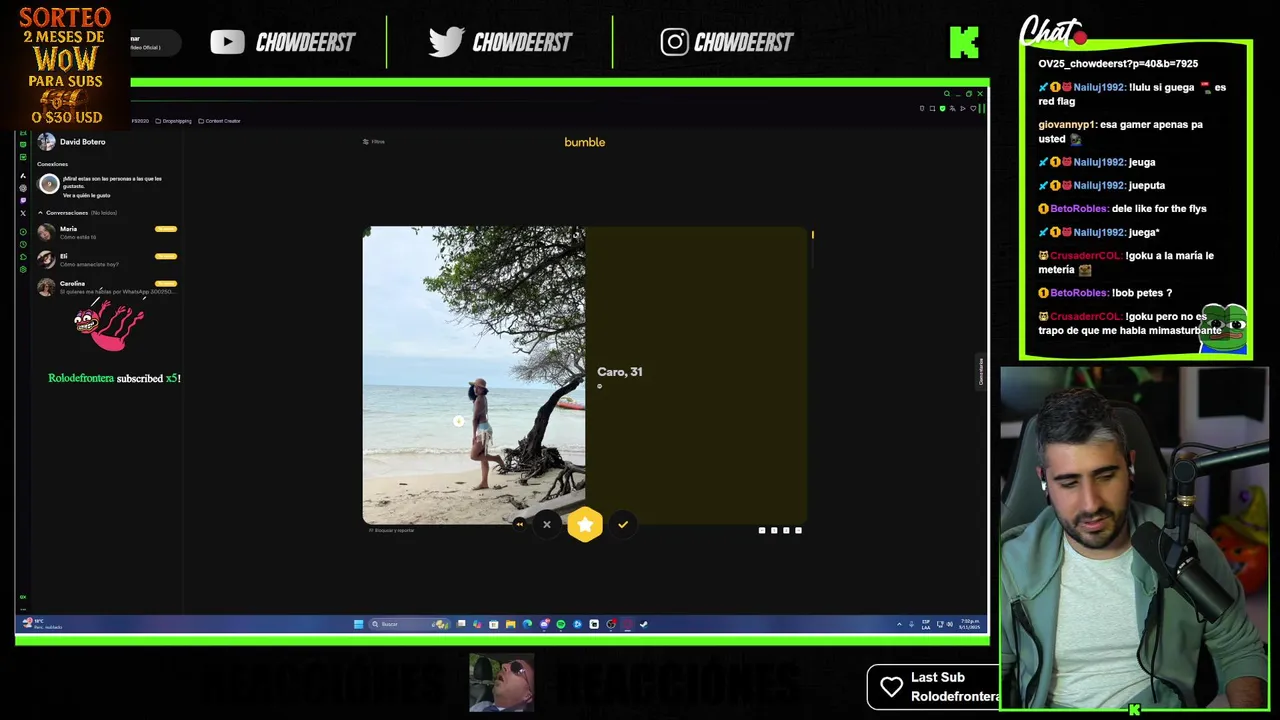The height and width of the screenshot is (720, 1280).
Task: Open the Content Creator bookmarks folder
Action: (x=219, y=121)
